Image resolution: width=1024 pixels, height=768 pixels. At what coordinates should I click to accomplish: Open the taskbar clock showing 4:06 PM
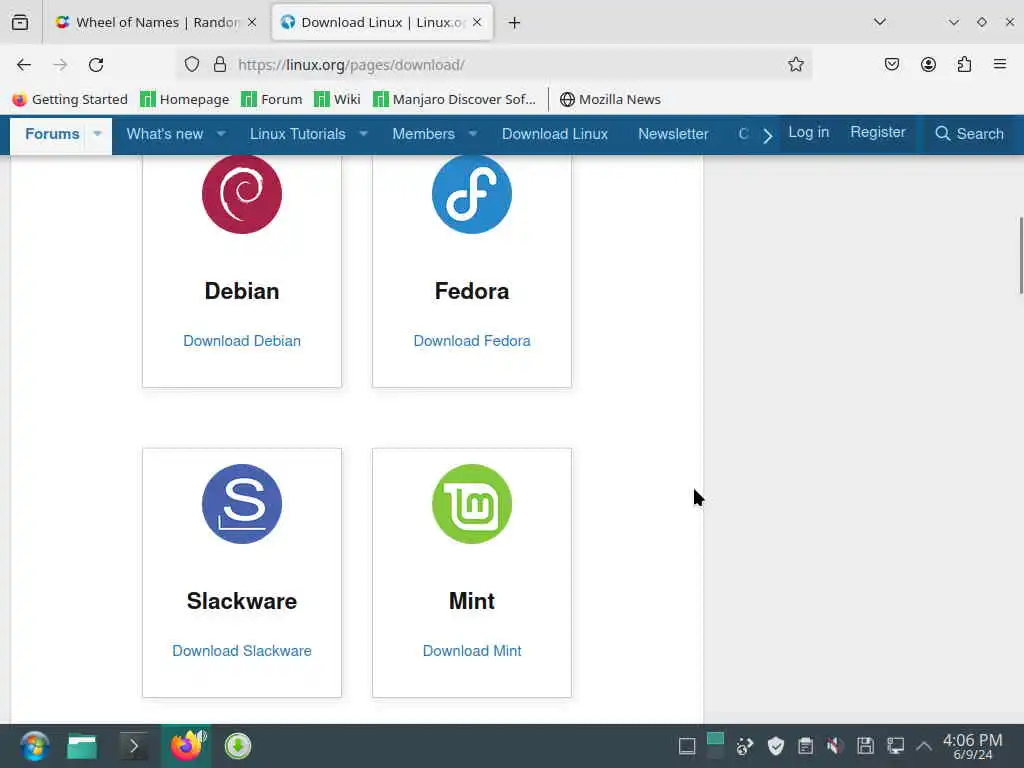[x=972, y=746]
